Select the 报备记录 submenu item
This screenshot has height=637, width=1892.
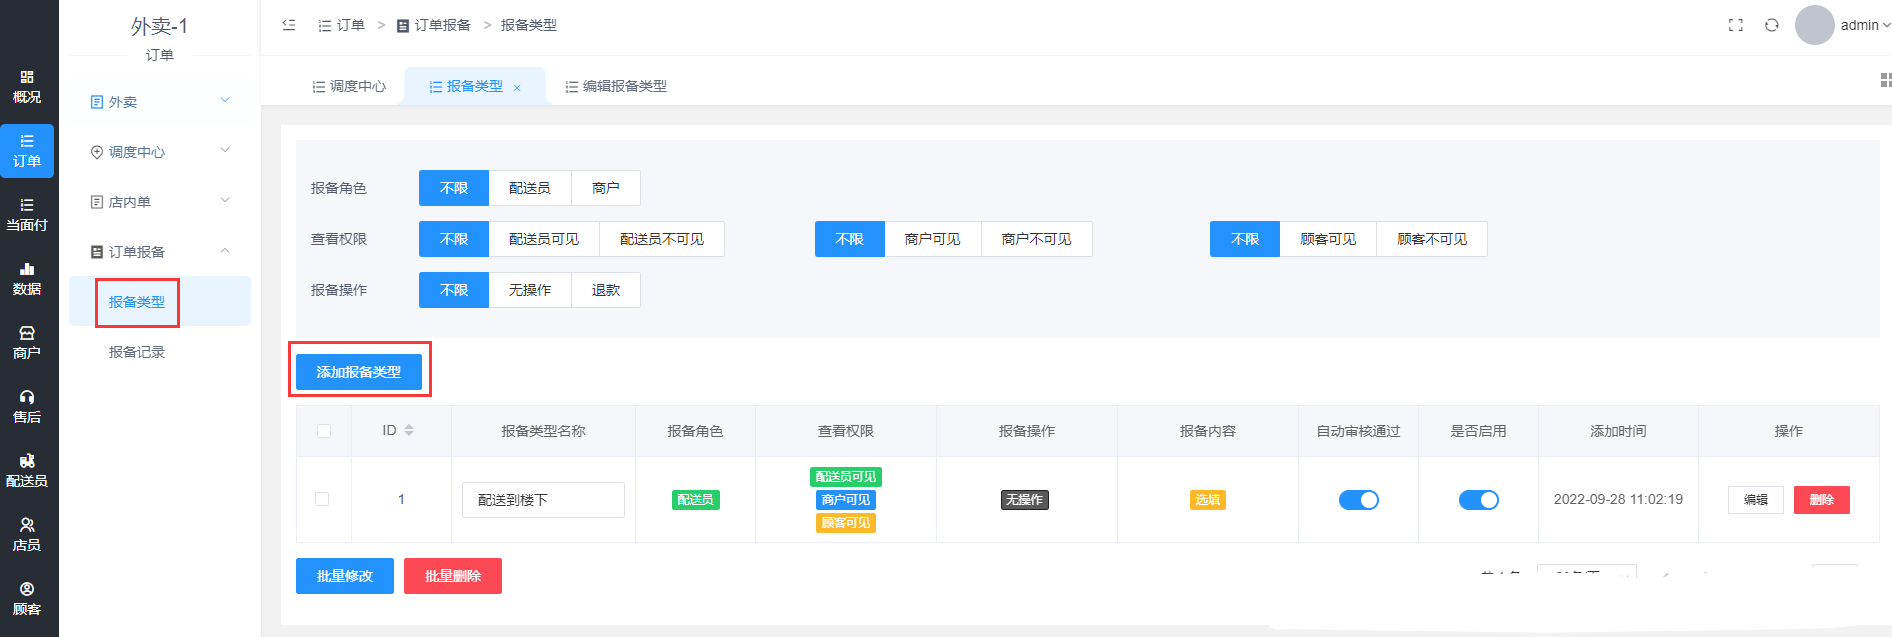(137, 352)
